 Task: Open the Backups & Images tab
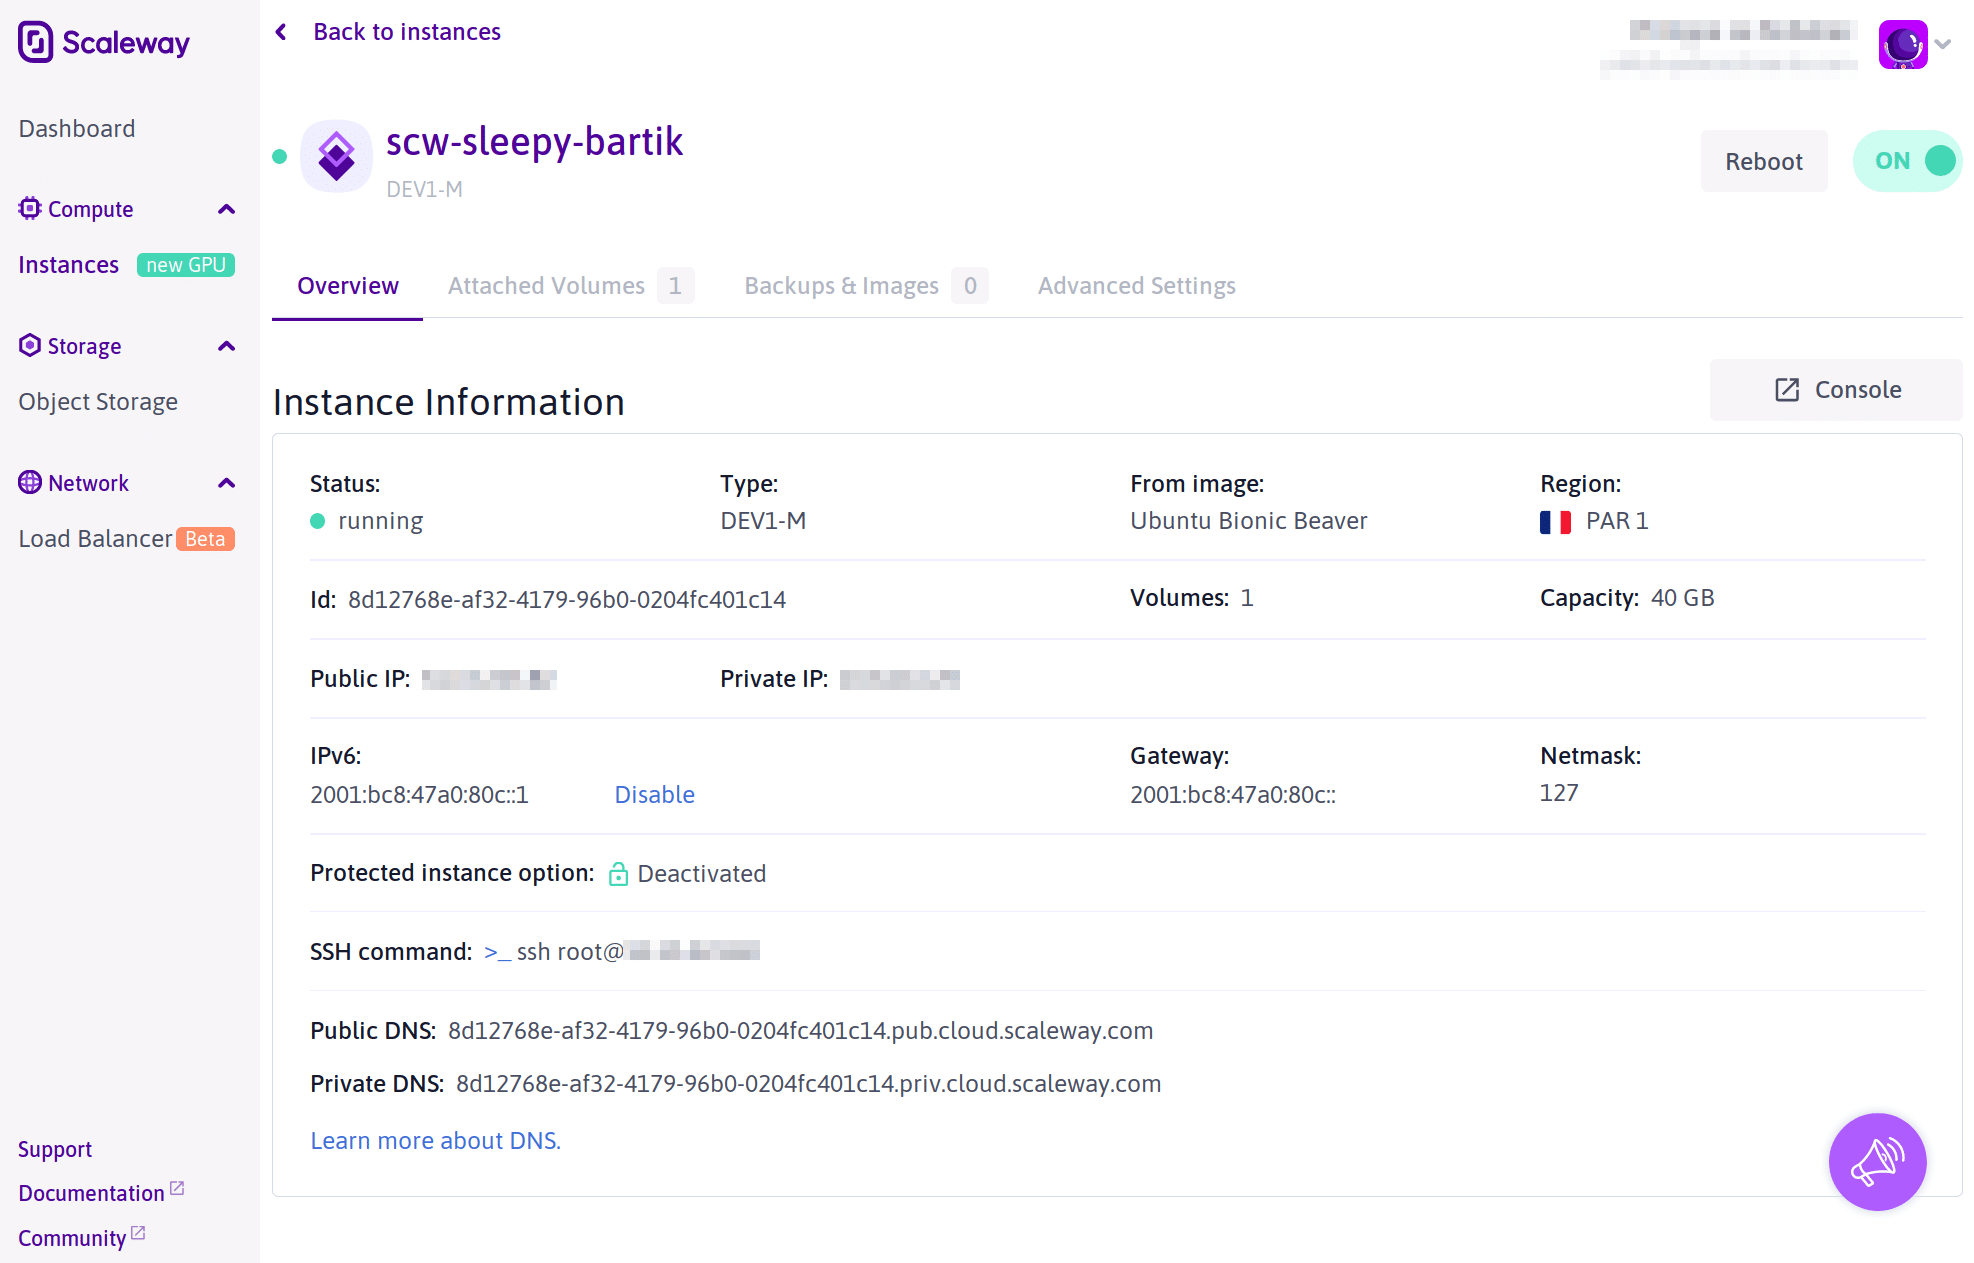[865, 286]
